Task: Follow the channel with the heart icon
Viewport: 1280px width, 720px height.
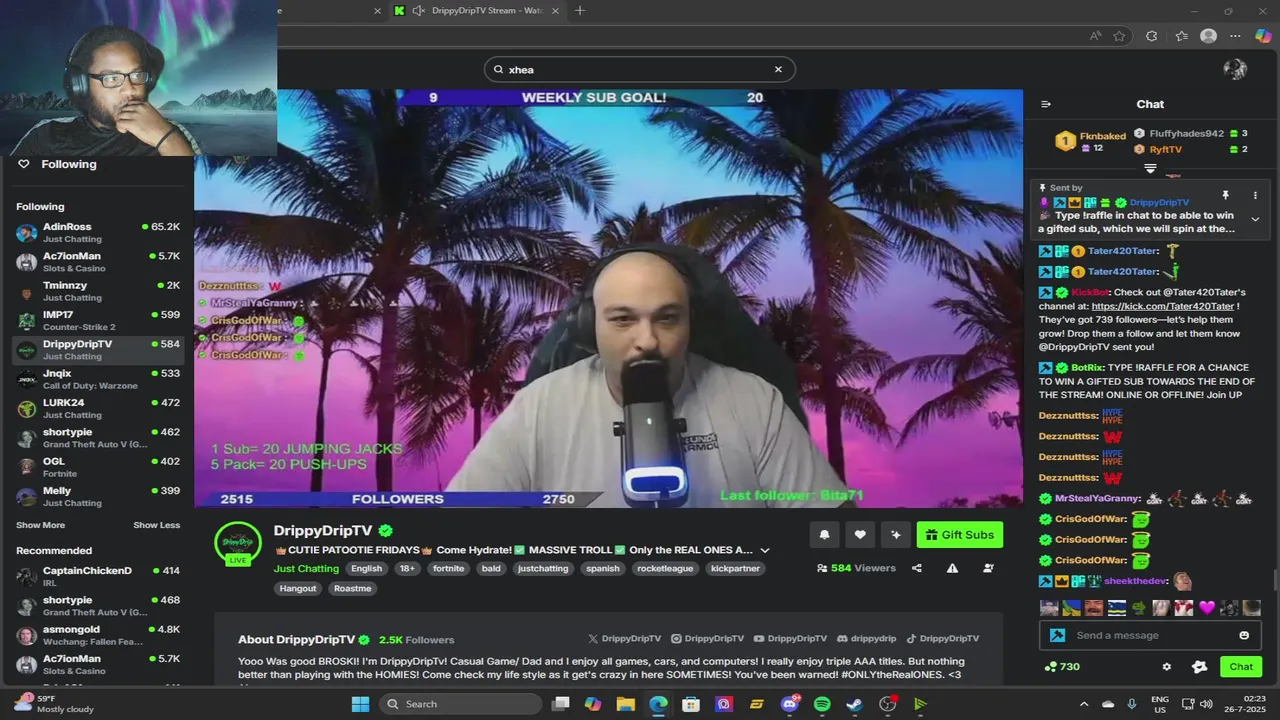Action: [x=860, y=535]
